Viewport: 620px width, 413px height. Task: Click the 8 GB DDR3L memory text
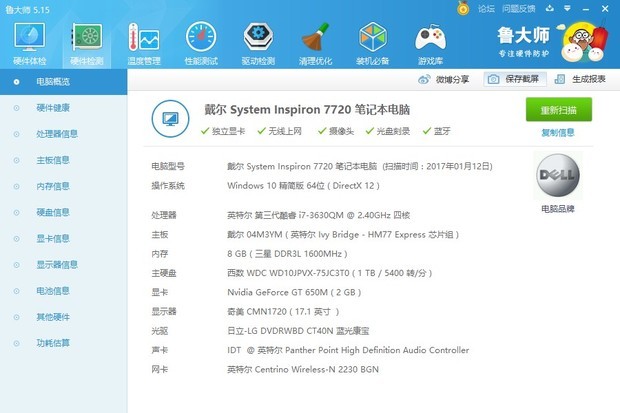point(287,254)
